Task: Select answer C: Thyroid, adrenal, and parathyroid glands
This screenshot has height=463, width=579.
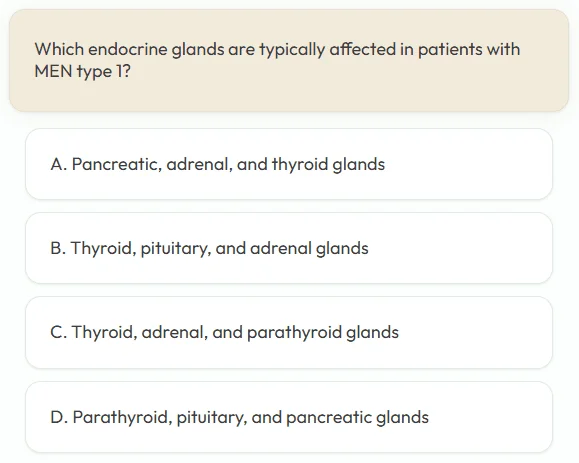Action: (x=289, y=332)
